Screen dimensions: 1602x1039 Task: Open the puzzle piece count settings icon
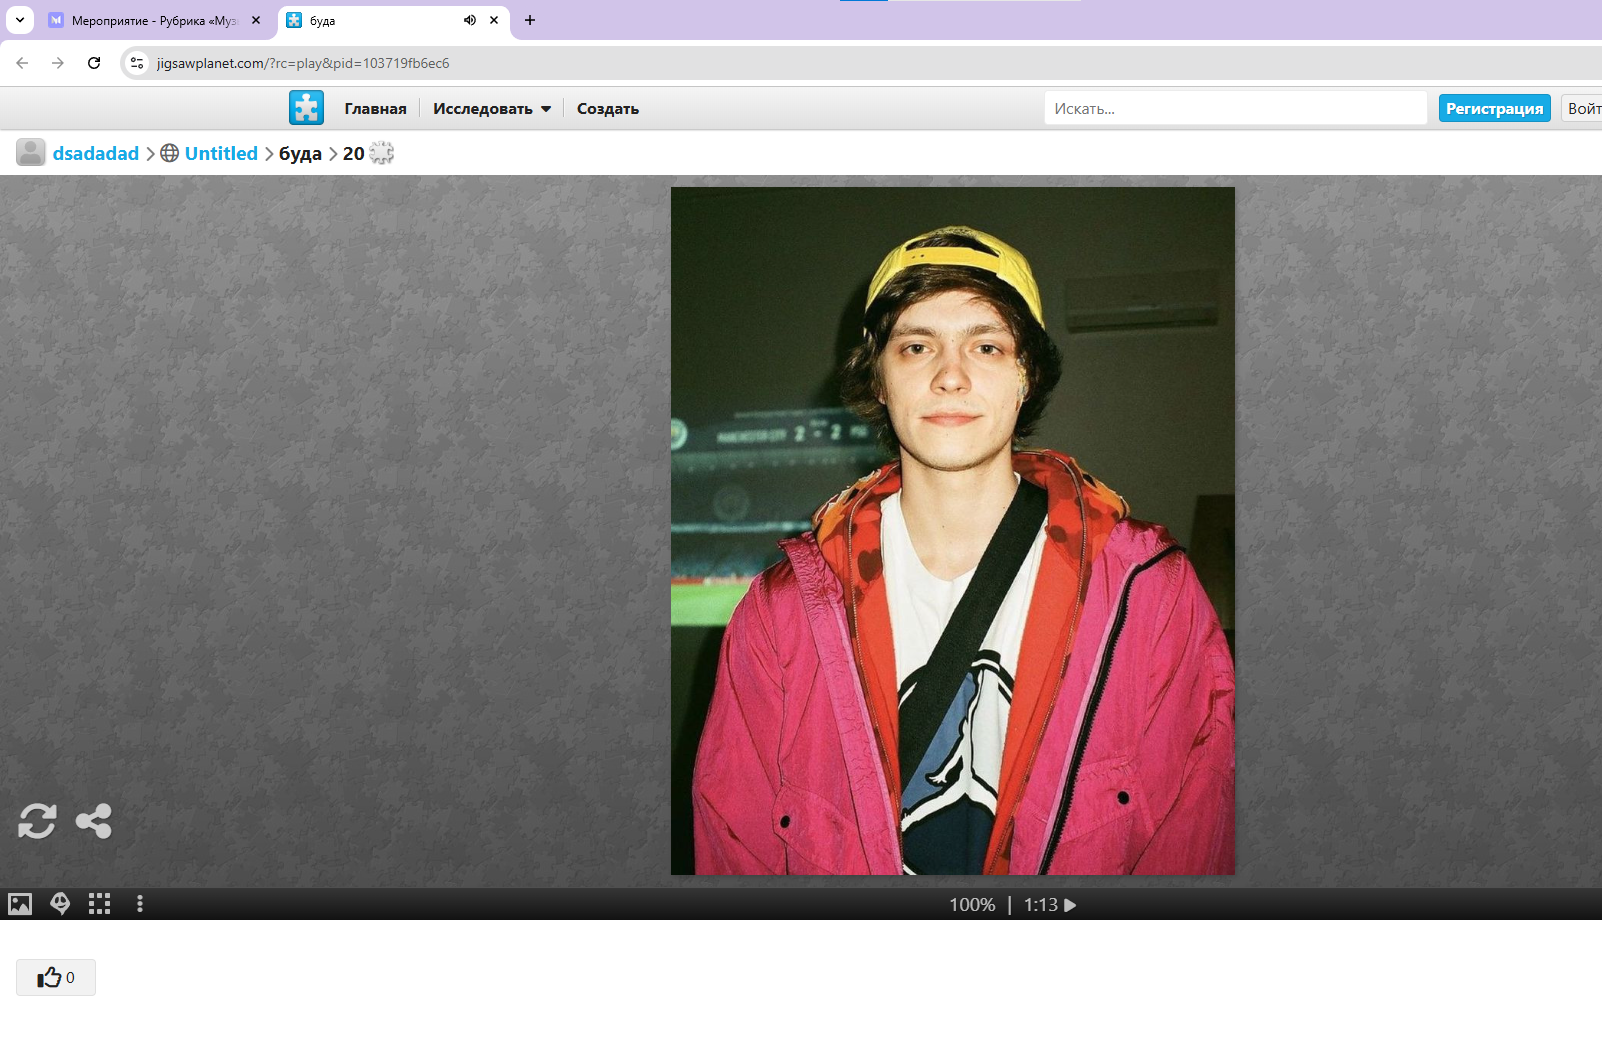point(381,153)
